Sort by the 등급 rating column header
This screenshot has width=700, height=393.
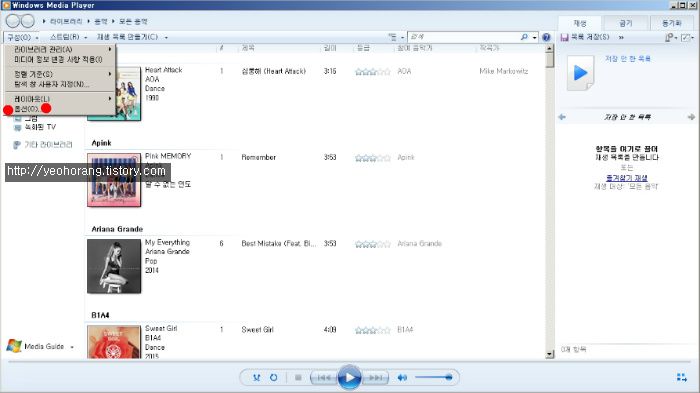363,48
